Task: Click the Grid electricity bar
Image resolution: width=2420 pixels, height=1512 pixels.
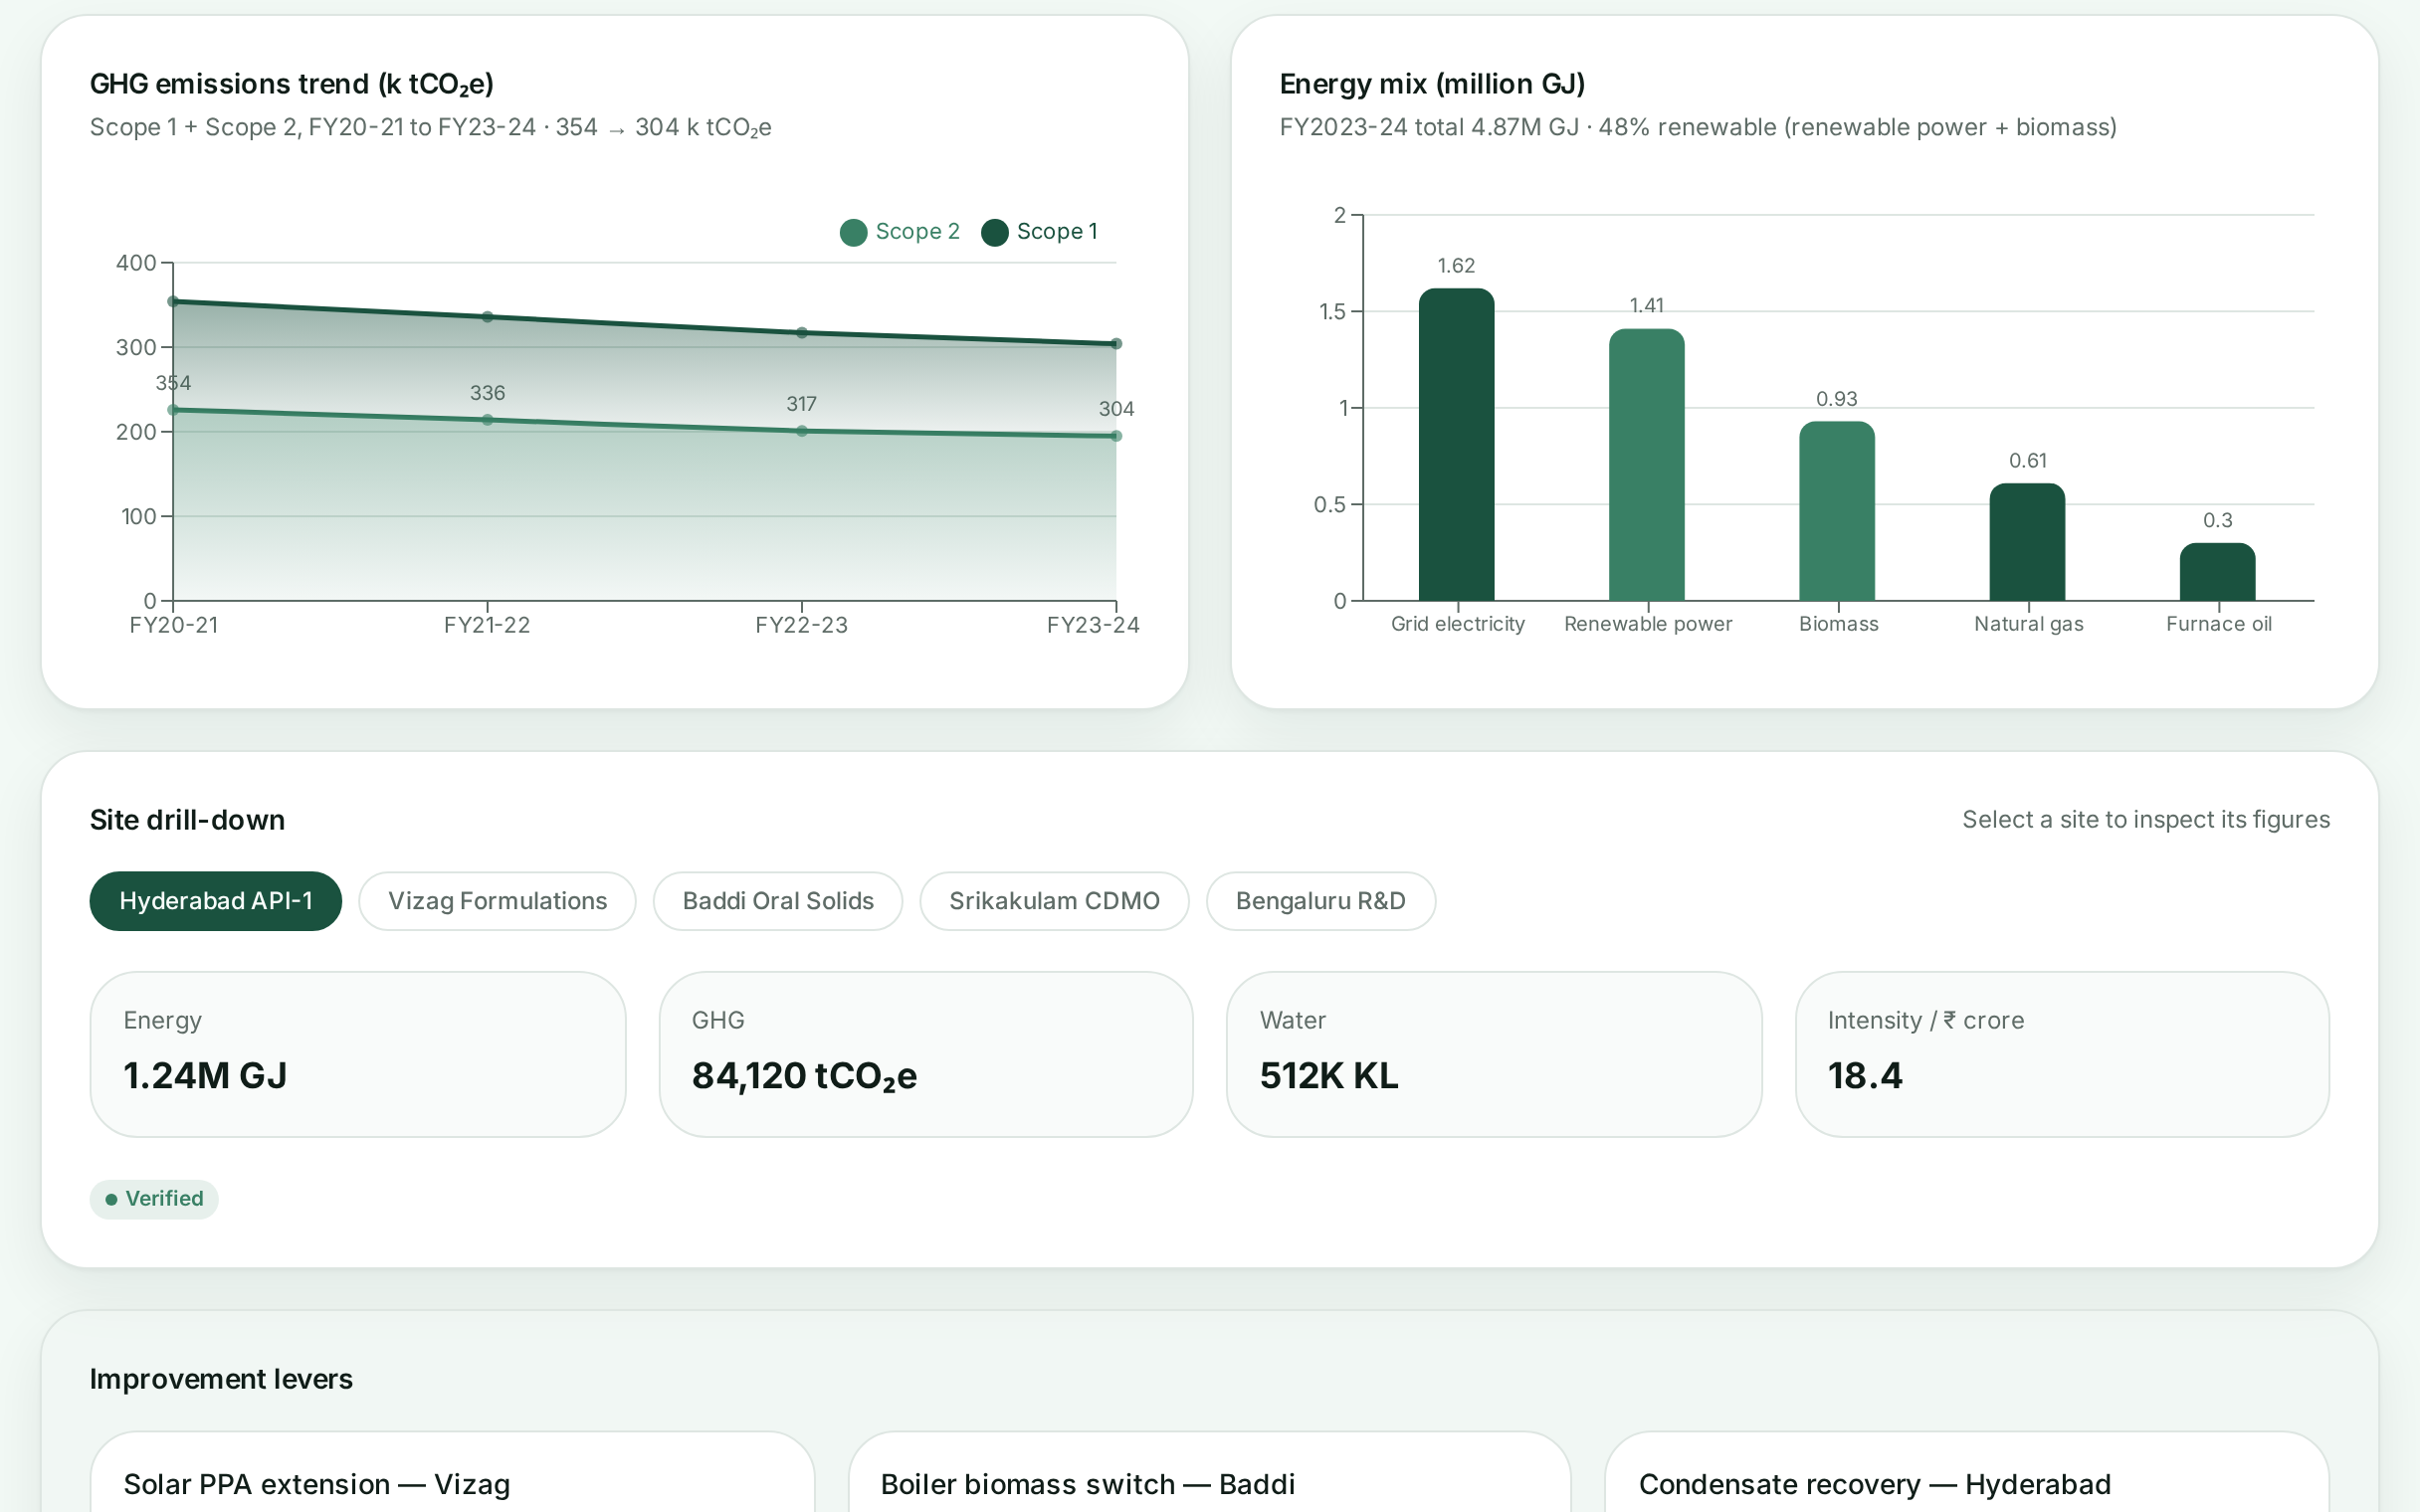Action: tap(1457, 445)
